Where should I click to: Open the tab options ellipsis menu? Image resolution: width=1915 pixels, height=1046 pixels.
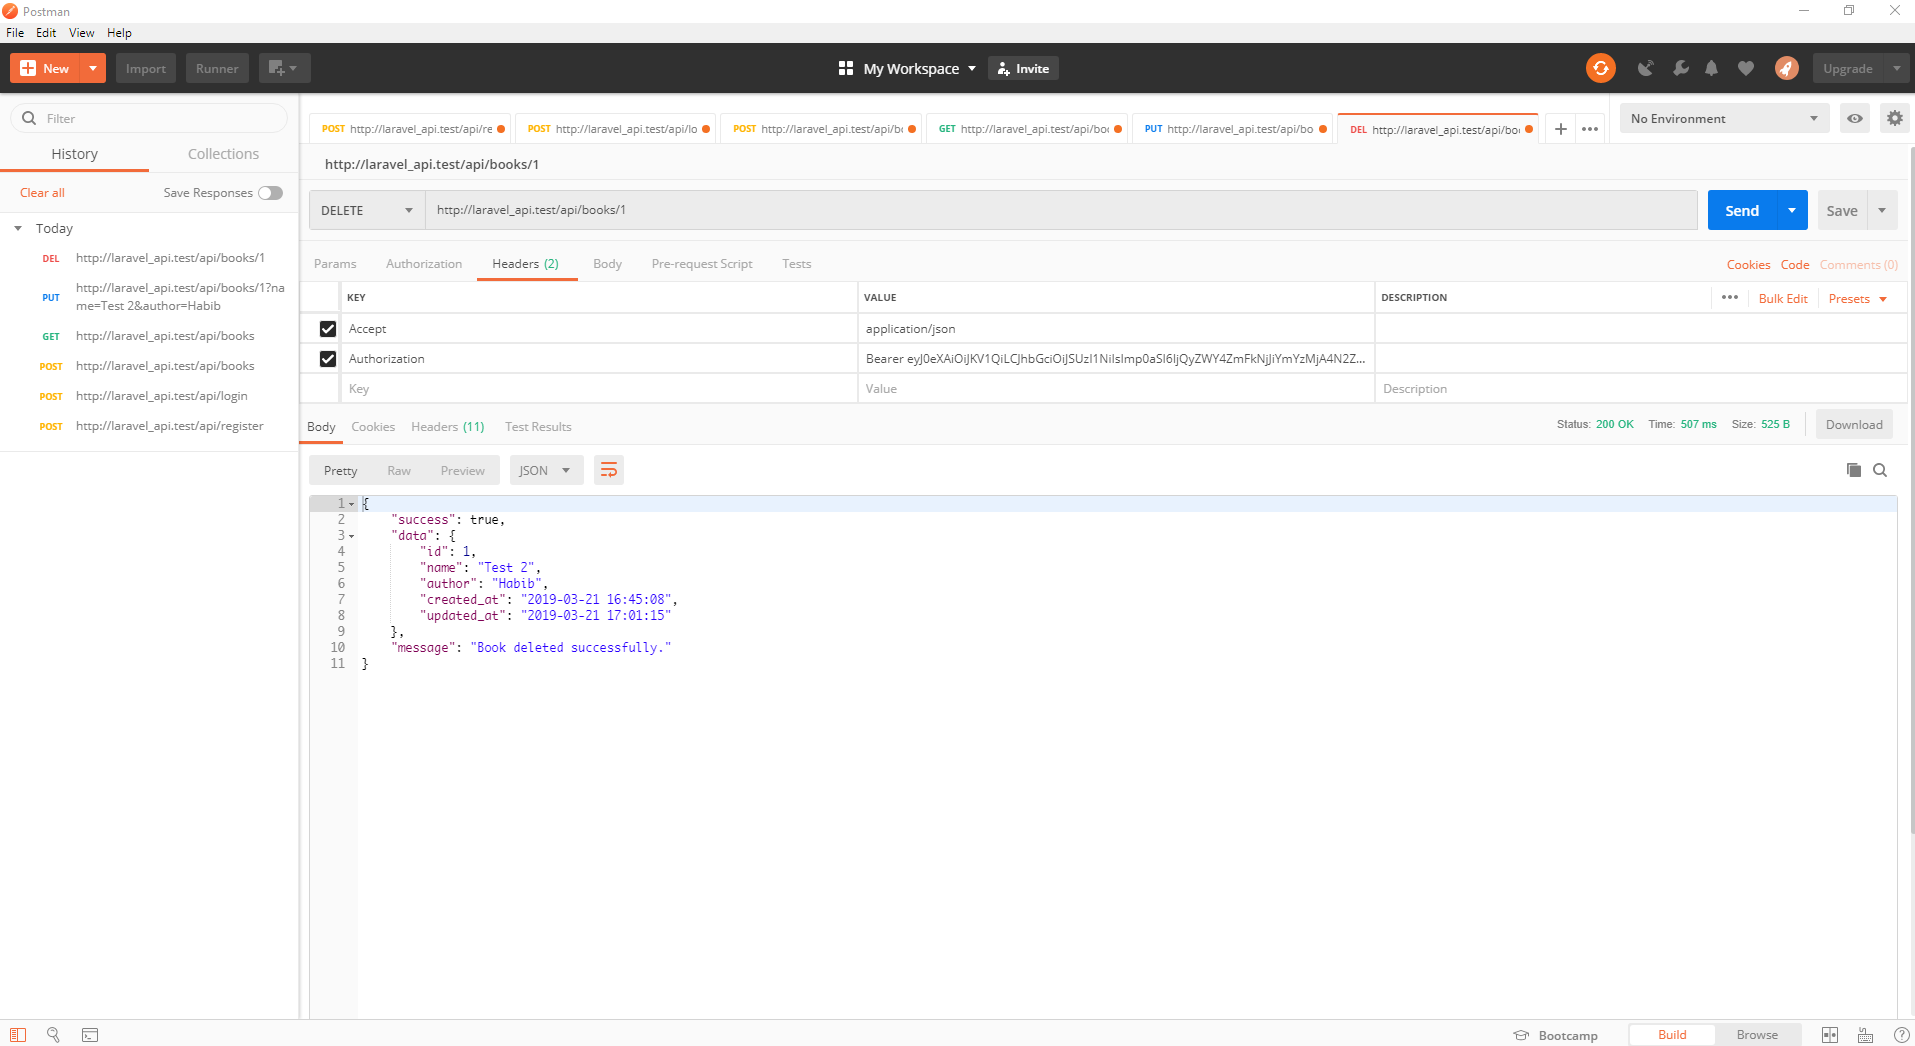tap(1590, 129)
